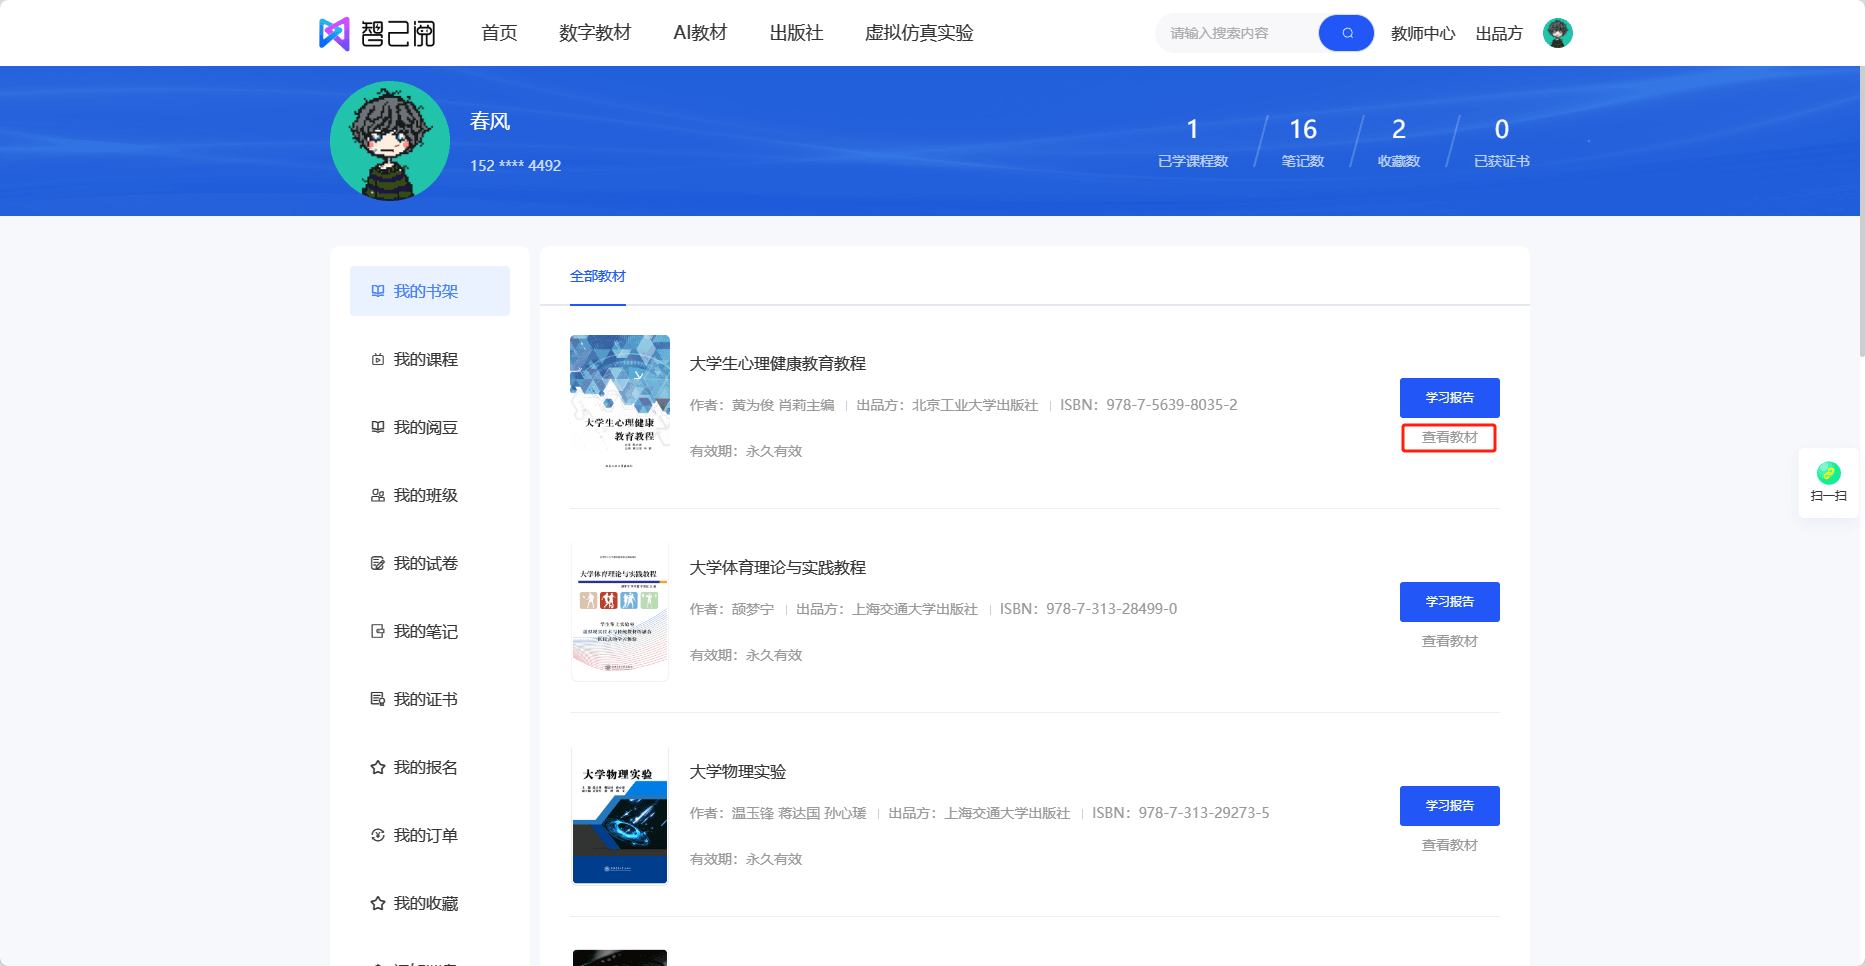Viewport: 1865px width, 966px height.
Task: Open the 教师中心 link
Action: coord(1423,34)
